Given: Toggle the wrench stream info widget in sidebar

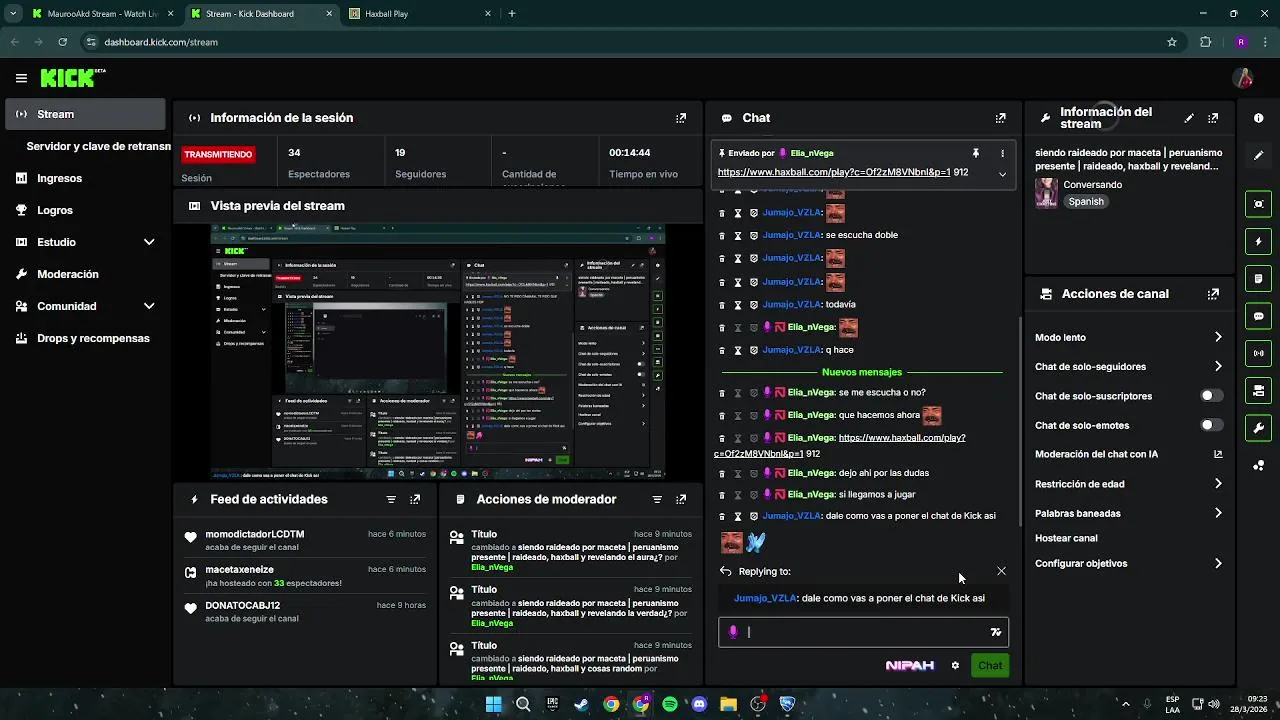Looking at the screenshot, I should 1258,428.
